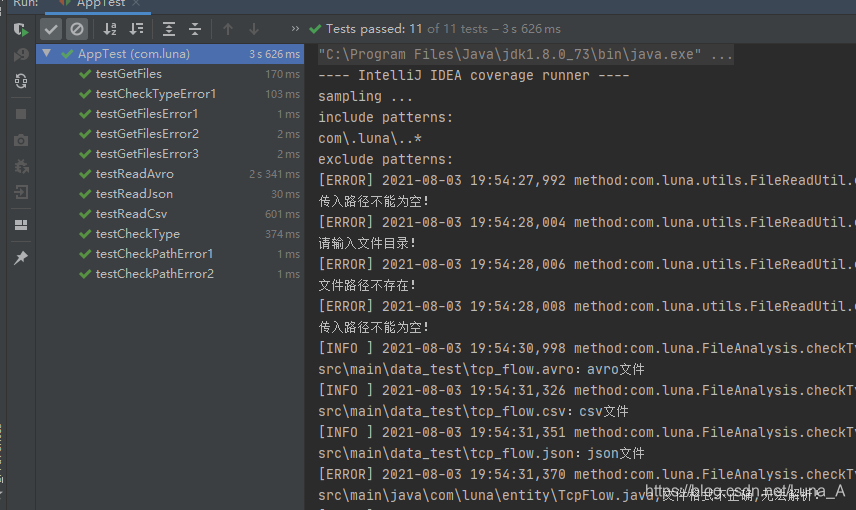Go to next failed test arrow
Image resolution: width=856 pixels, height=510 pixels.
(x=254, y=29)
